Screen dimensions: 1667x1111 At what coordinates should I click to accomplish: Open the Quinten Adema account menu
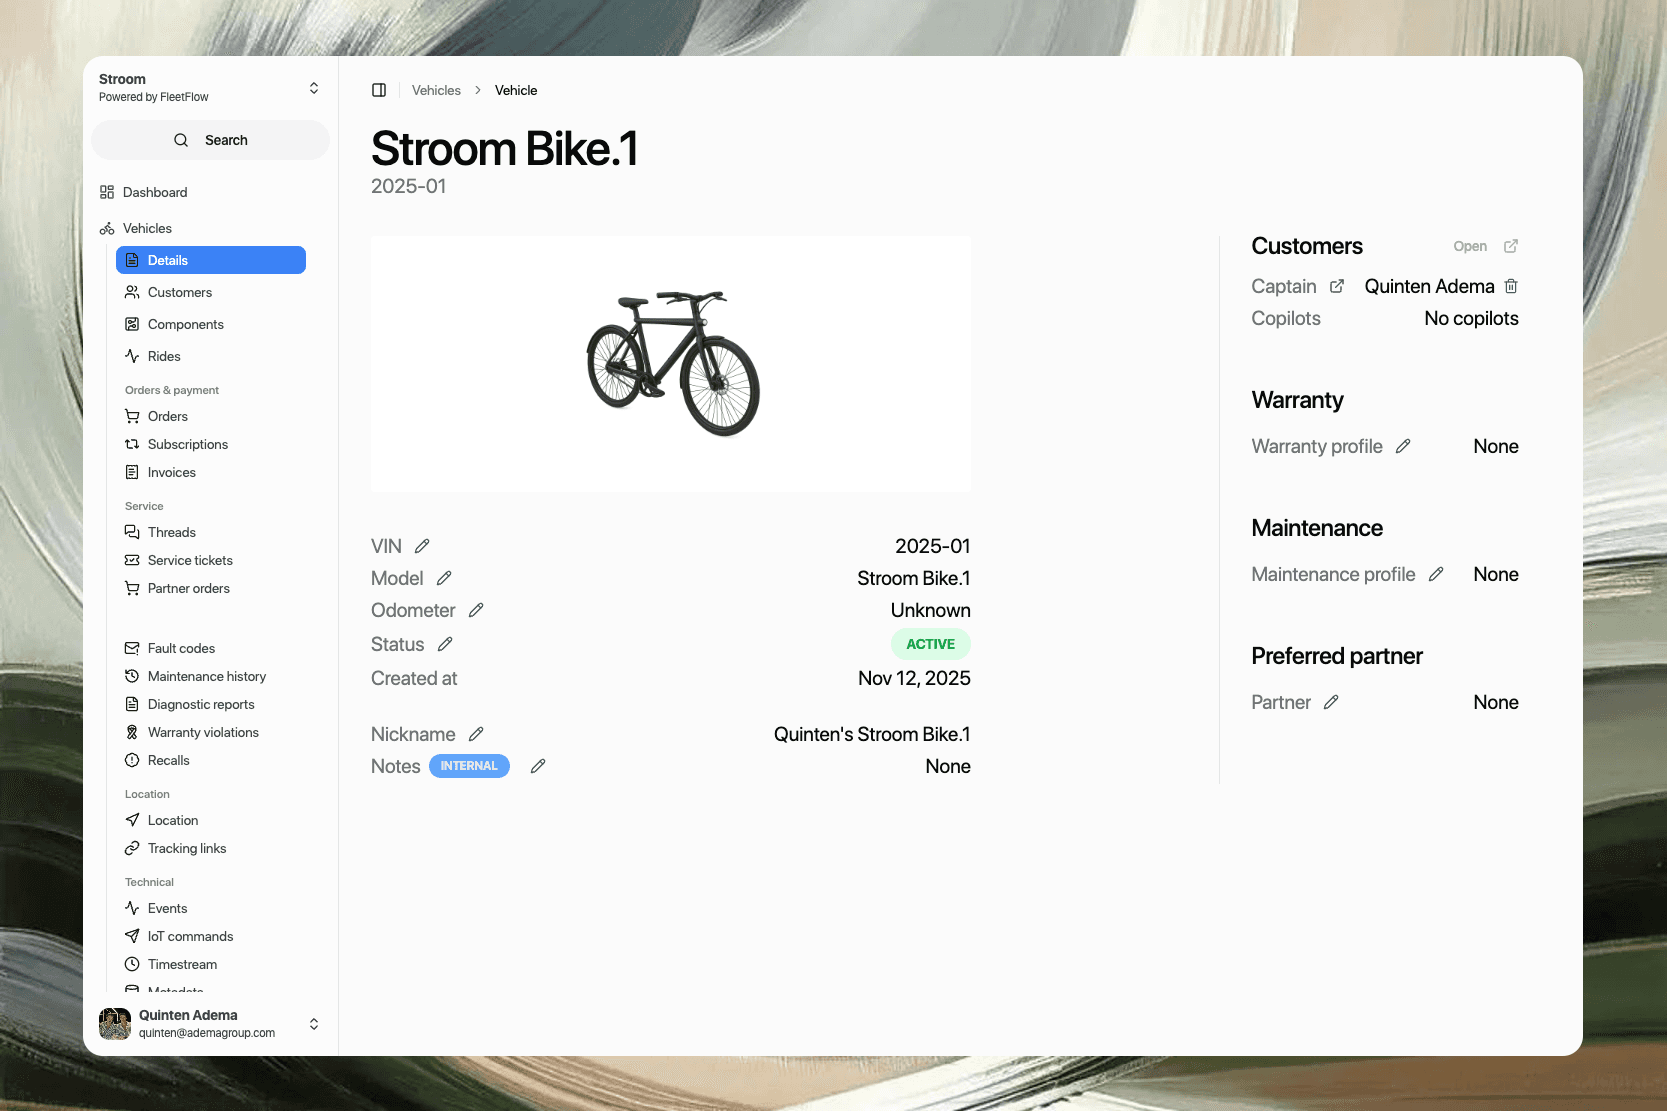pyautogui.click(x=314, y=1024)
